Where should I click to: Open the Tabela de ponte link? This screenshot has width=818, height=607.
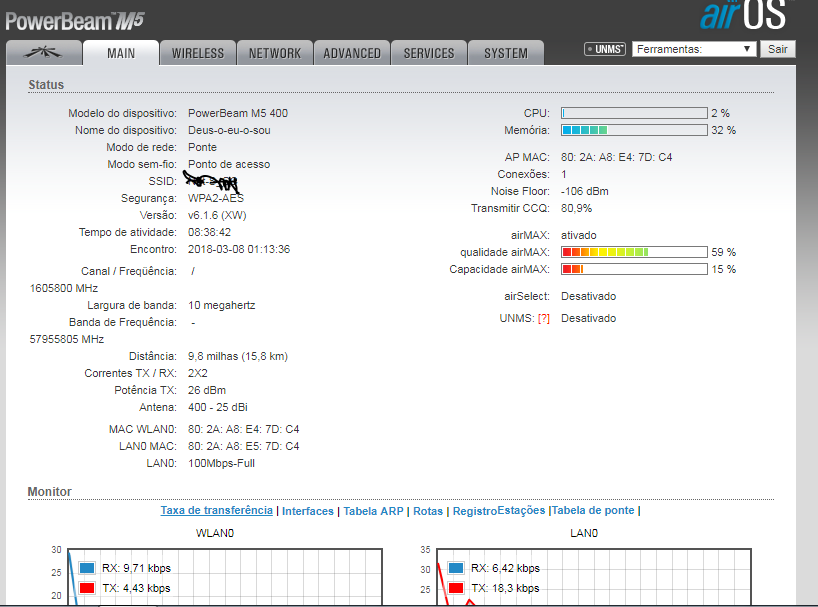593,510
